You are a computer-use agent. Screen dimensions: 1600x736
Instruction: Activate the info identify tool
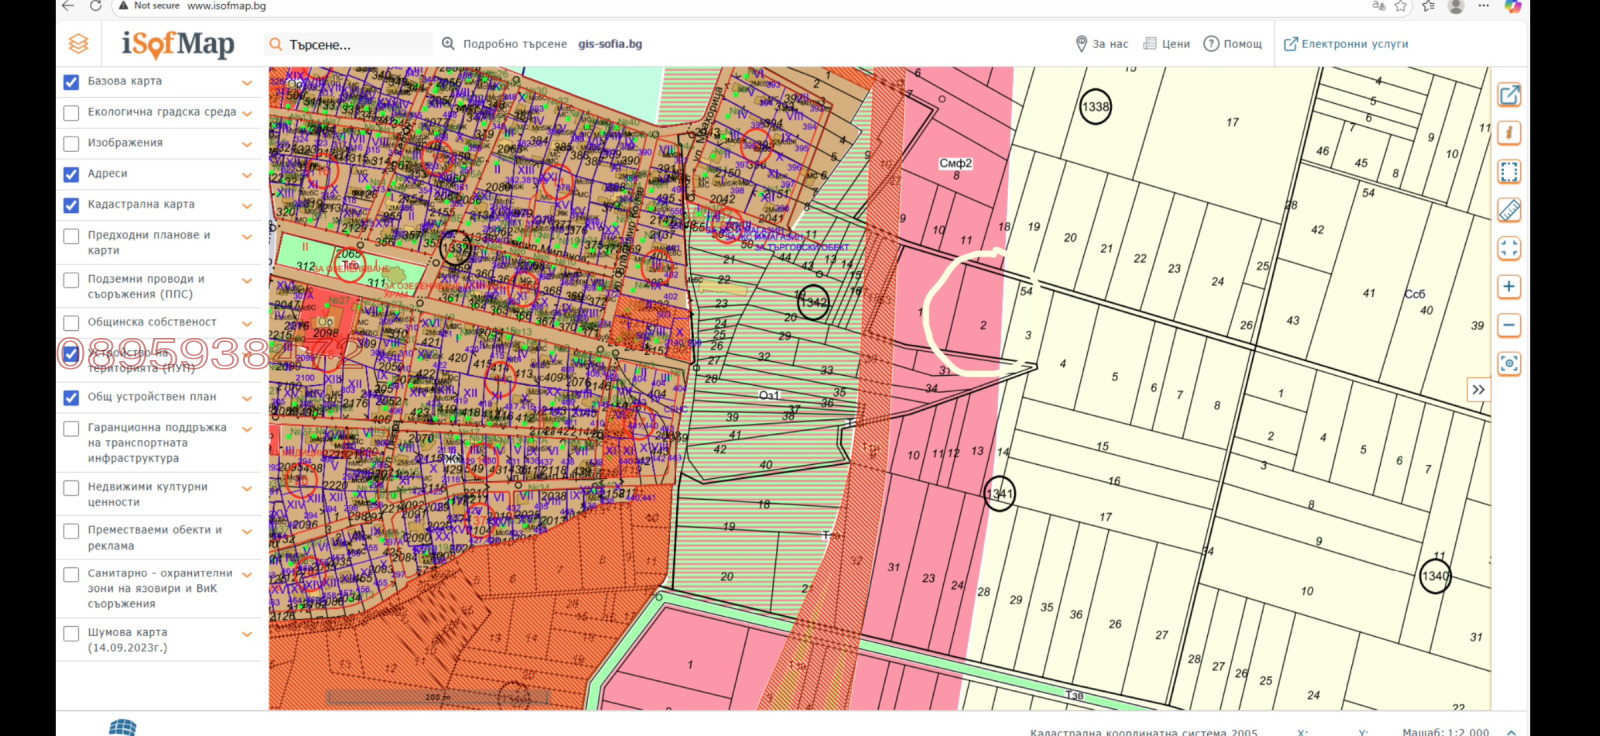pyautogui.click(x=1509, y=133)
